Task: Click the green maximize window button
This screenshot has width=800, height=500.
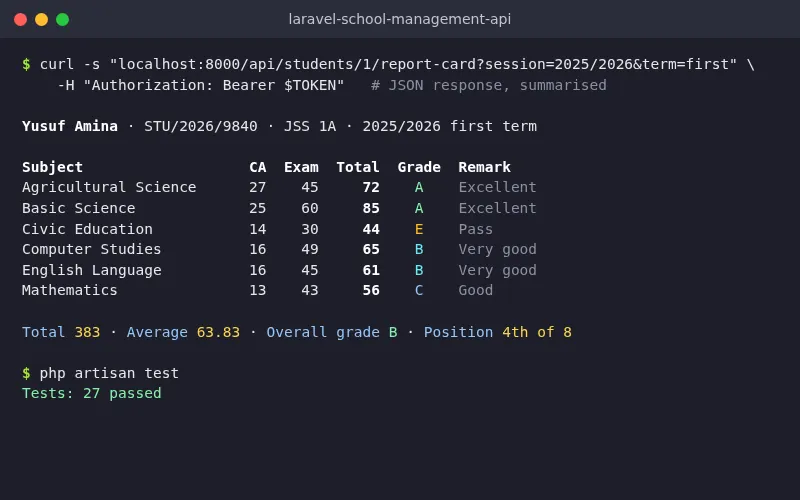Action: pos(62,19)
